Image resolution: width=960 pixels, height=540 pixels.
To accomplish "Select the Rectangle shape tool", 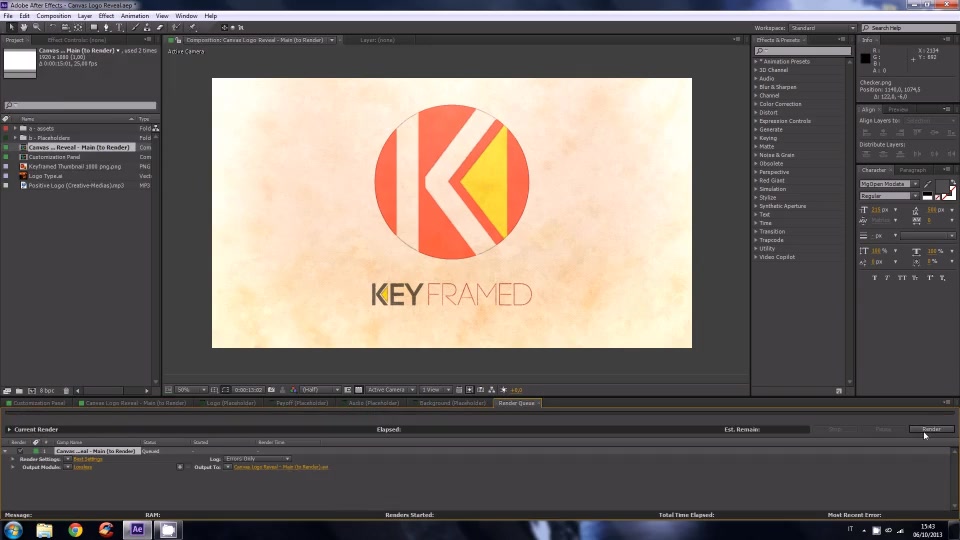I will coord(94,28).
